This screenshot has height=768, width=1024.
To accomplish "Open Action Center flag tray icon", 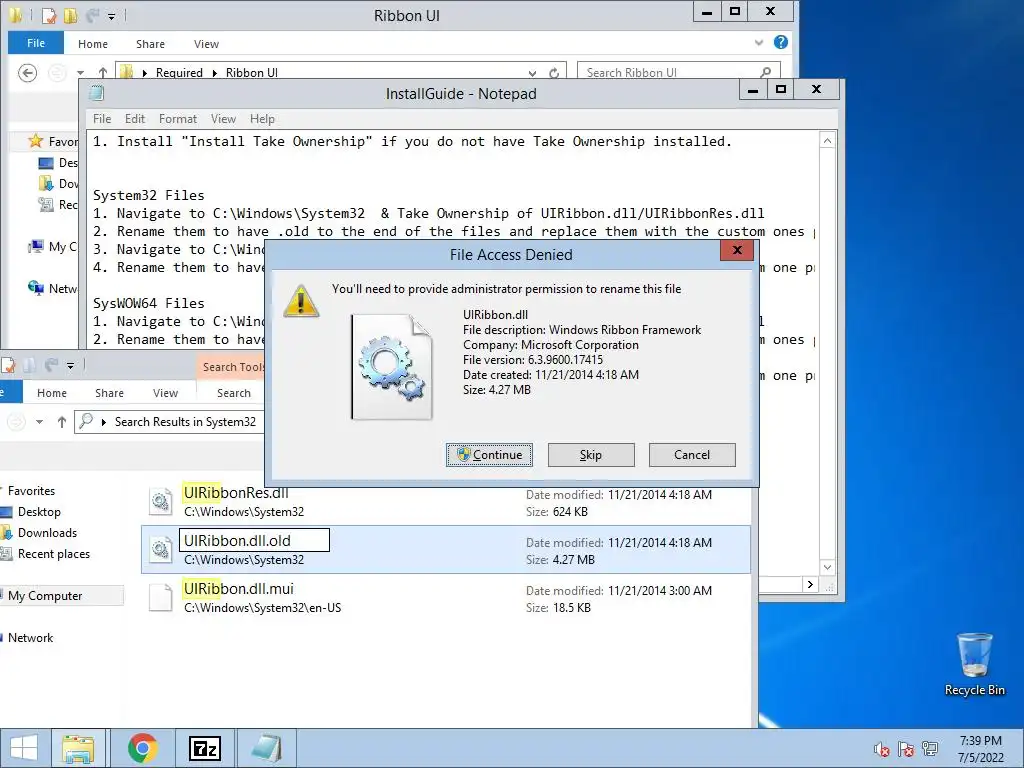I will [x=906, y=749].
